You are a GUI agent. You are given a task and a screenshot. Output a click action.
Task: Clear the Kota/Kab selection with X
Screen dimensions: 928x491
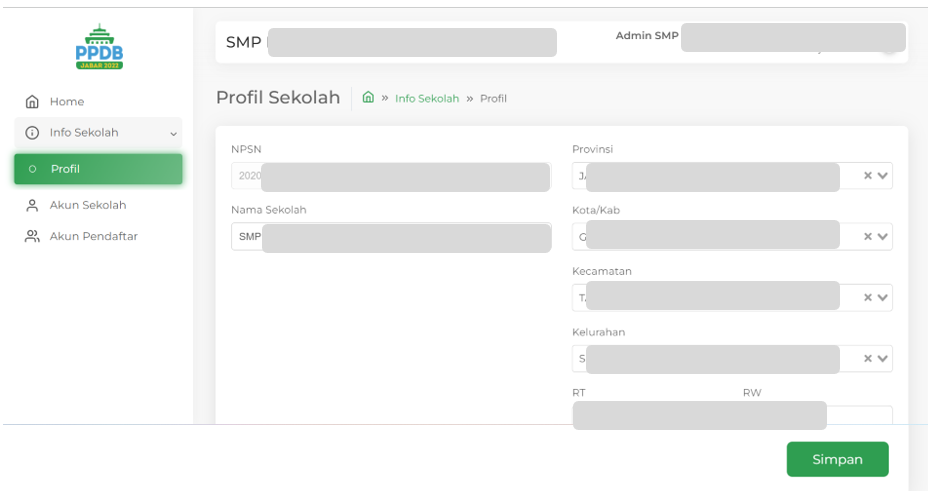[868, 237]
